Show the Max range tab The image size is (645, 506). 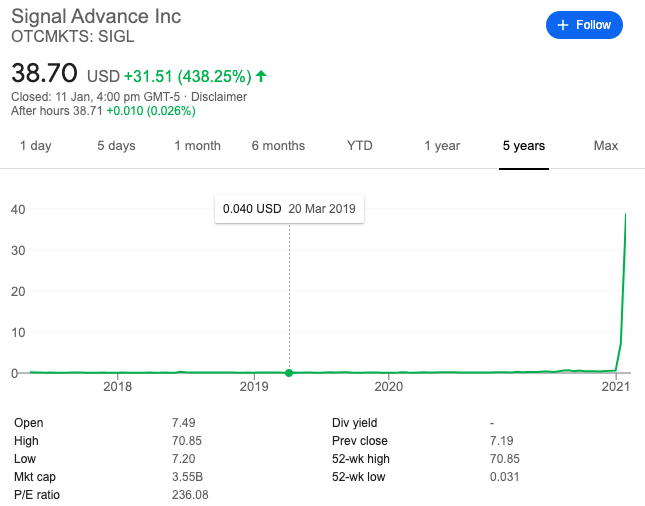coord(606,146)
